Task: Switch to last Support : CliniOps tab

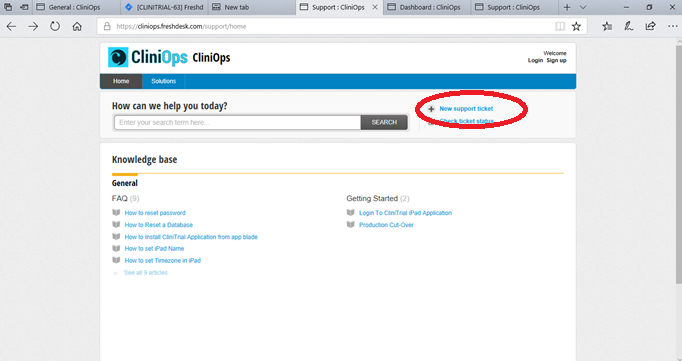Action: [515, 7]
